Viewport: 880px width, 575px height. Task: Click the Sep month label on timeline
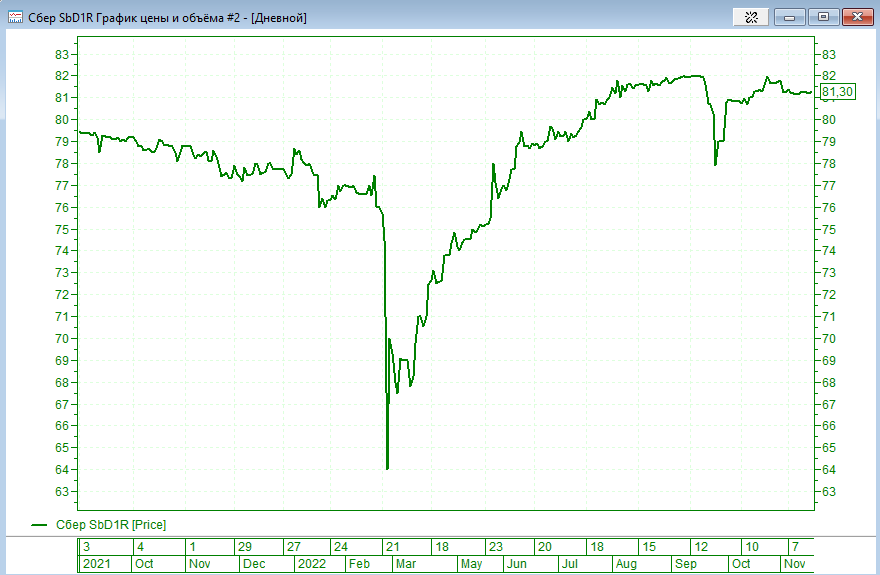685,564
